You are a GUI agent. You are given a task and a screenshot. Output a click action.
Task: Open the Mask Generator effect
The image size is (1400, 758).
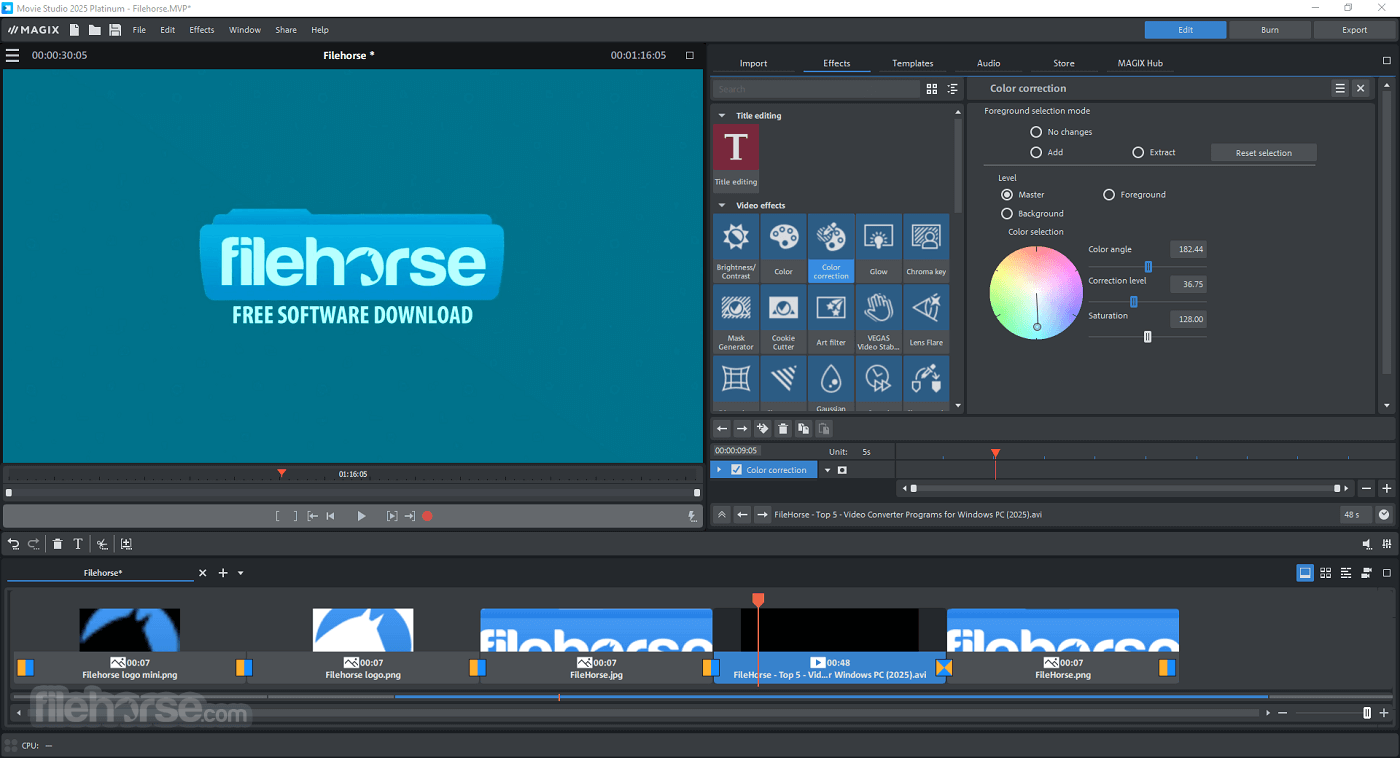point(736,319)
